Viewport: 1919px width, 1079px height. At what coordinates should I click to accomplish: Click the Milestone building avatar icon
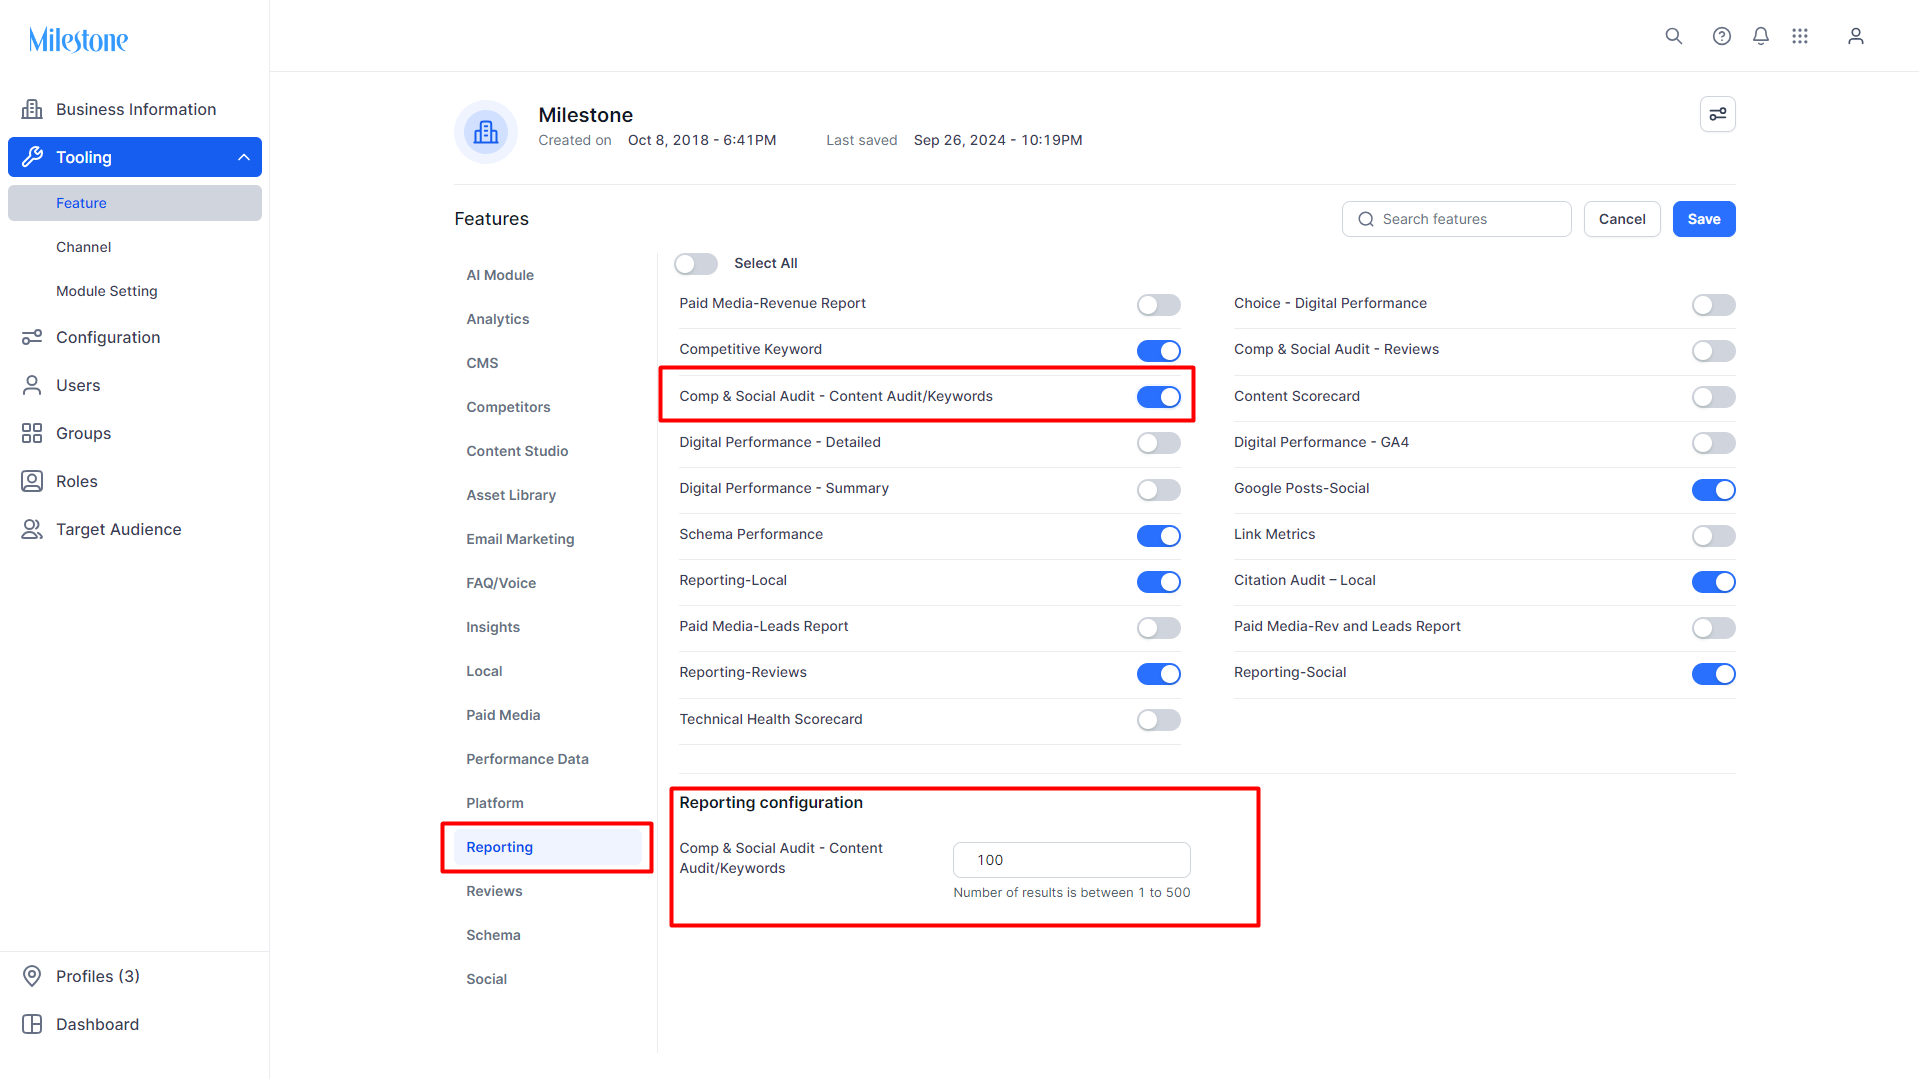[486, 131]
